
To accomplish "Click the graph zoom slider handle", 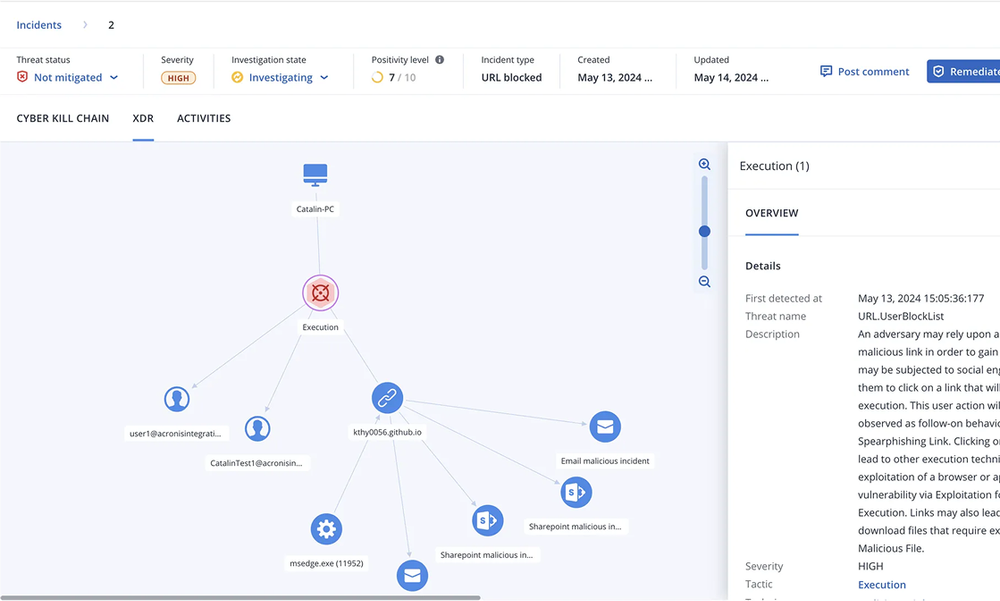I will (704, 231).
